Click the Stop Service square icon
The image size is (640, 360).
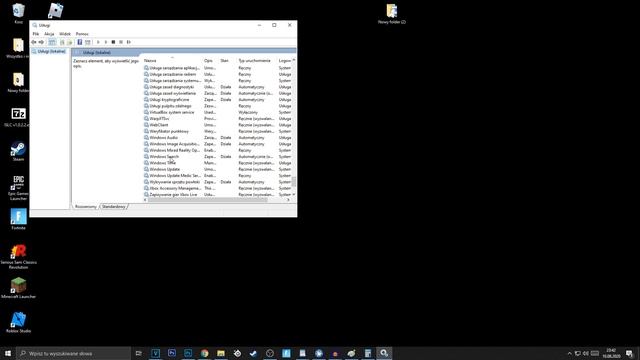point(113,42)
